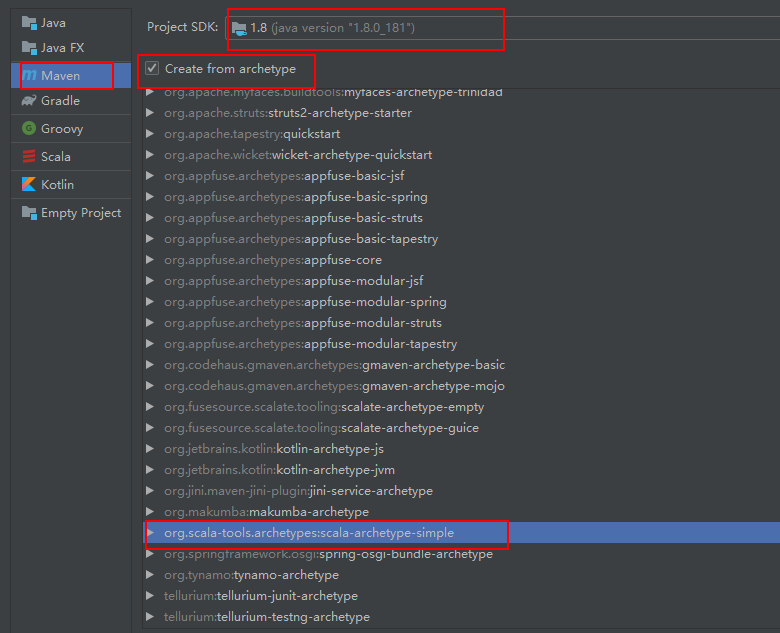Expand scala-archetype-simple arrow

150,532
